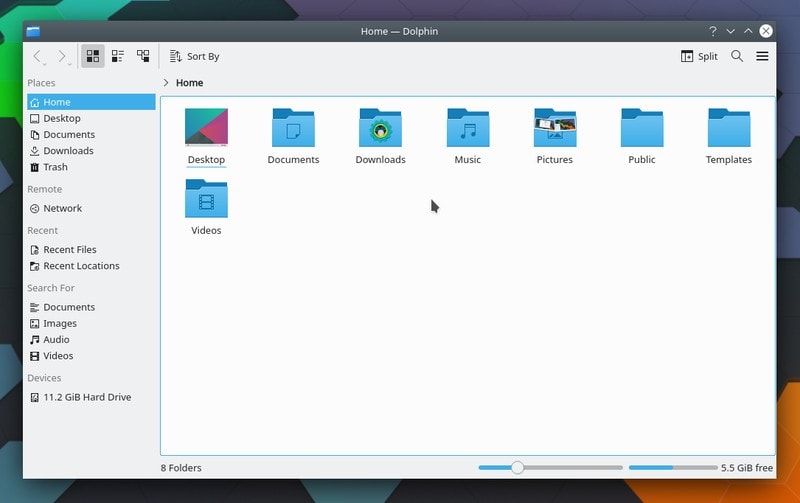Go back with the left arrow
This screenshot has height=503, width=800.
(37, 56)
